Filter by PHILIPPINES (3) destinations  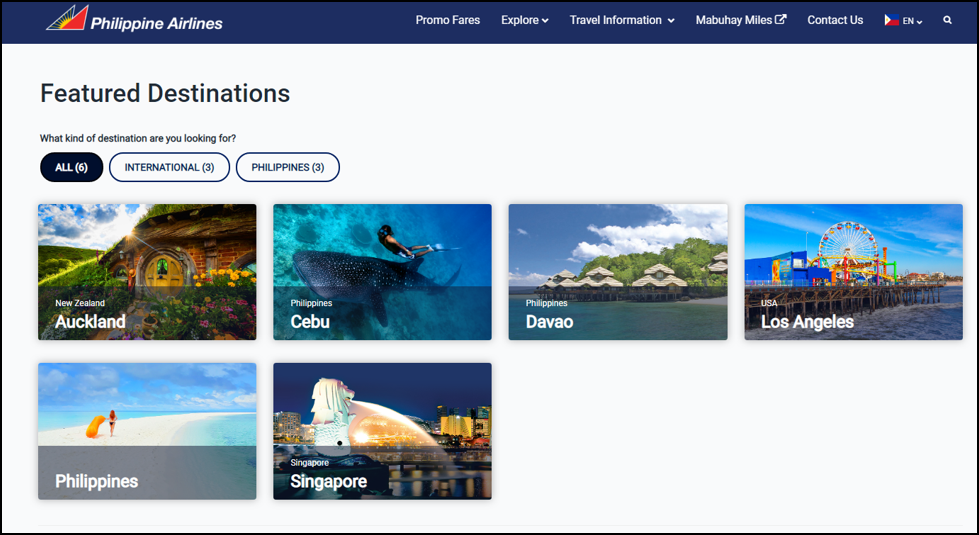[288, 167]
